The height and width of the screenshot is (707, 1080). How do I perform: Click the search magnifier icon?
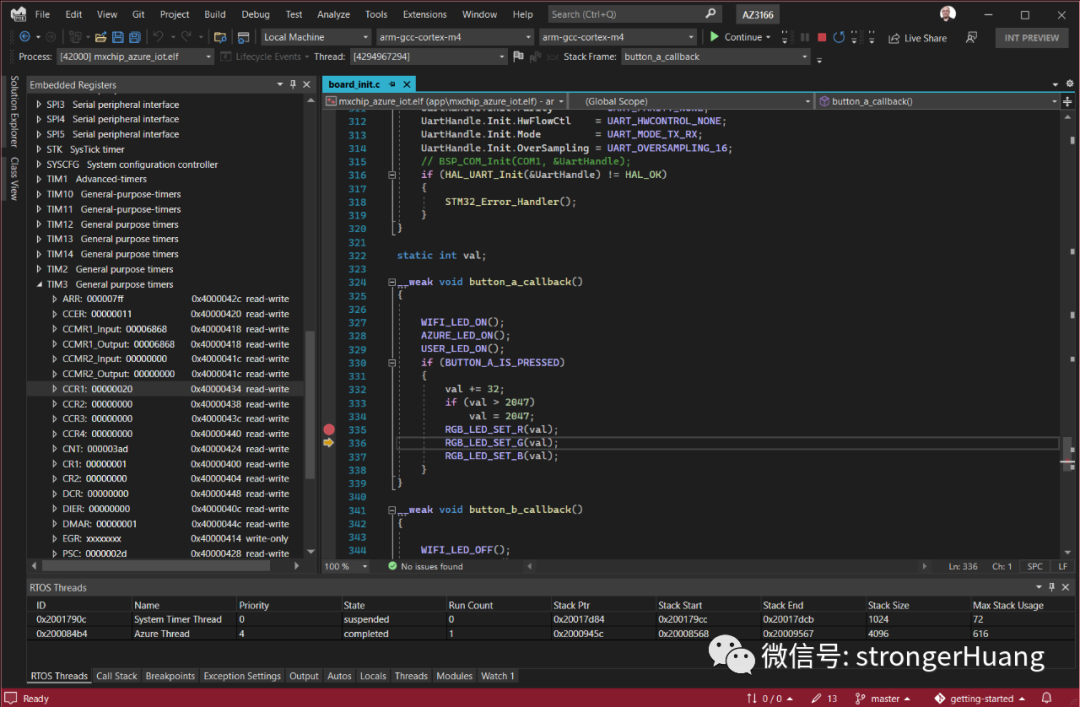[710, 14]
